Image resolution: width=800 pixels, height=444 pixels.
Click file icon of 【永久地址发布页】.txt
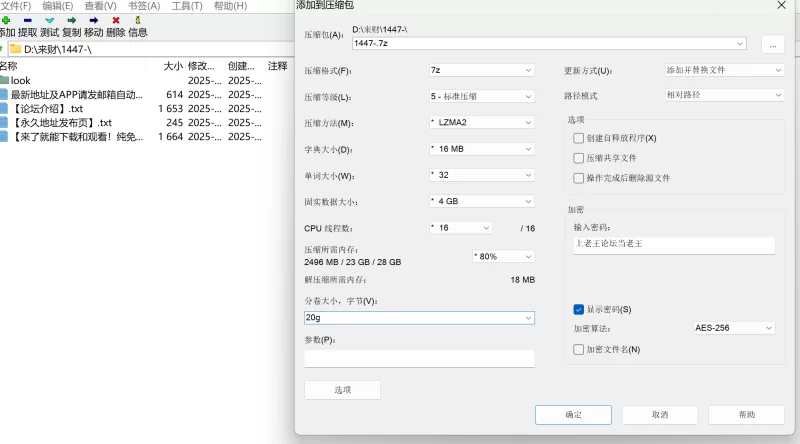click(x=4, y=122)
